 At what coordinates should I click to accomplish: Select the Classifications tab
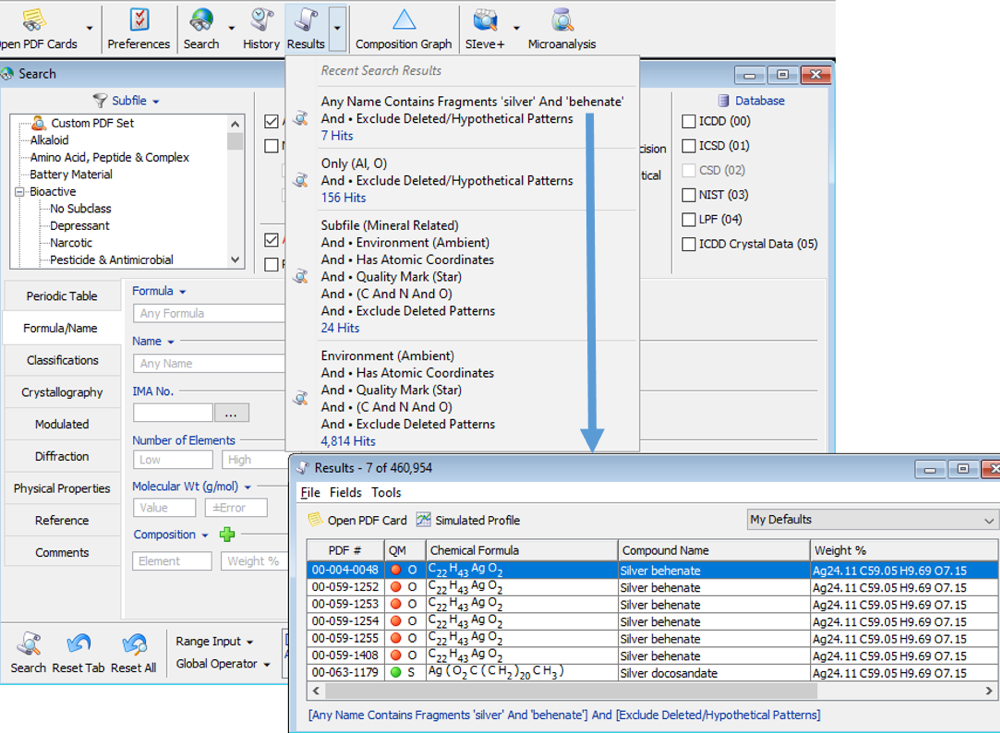(62, 360)
